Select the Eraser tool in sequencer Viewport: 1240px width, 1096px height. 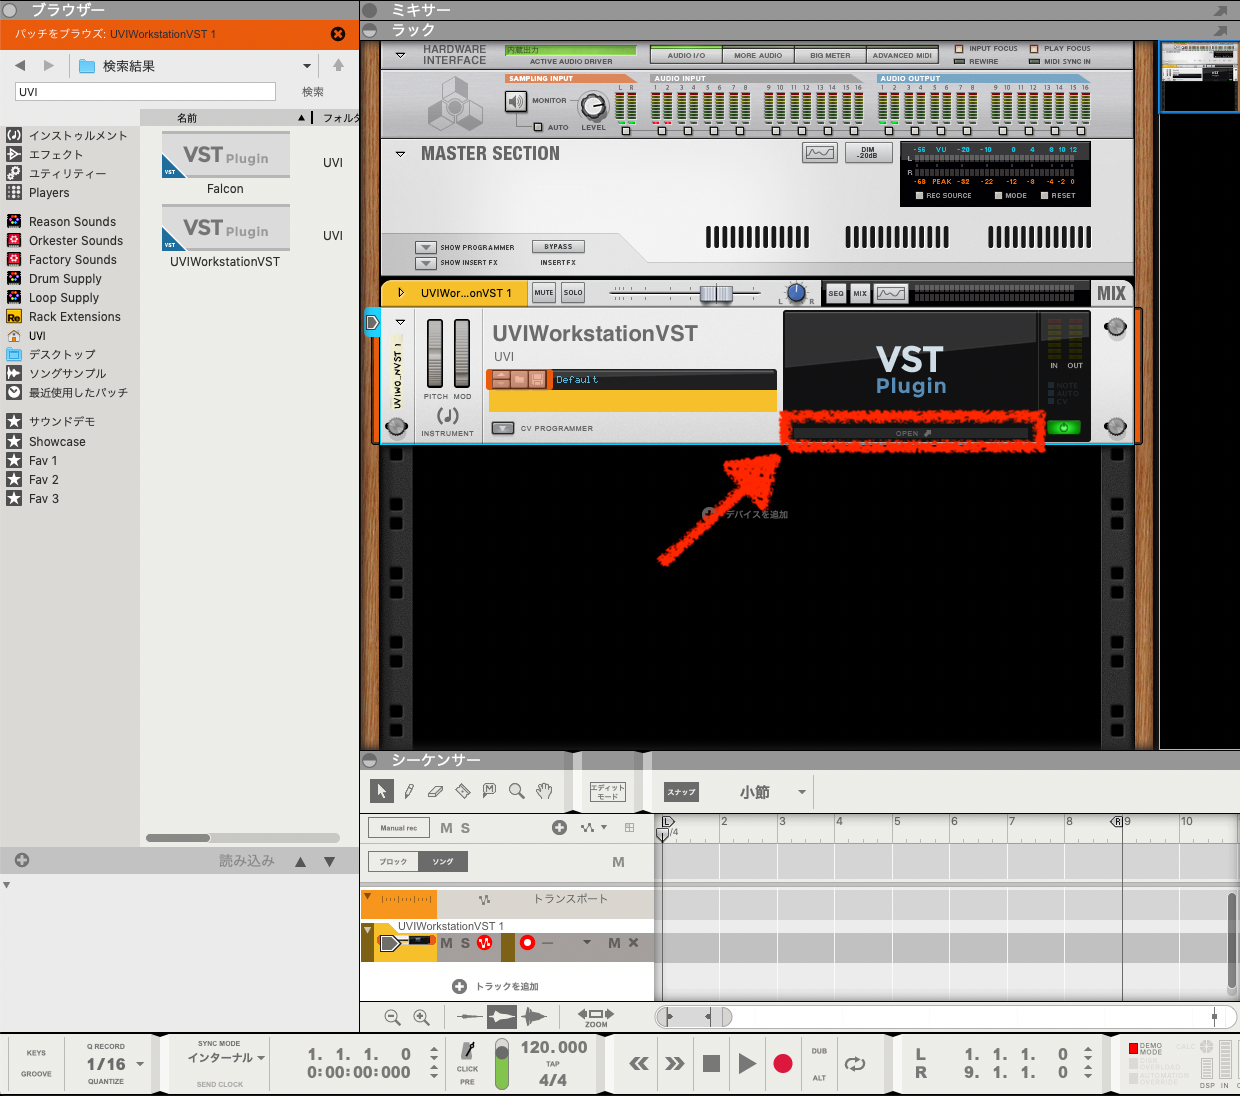435,791
